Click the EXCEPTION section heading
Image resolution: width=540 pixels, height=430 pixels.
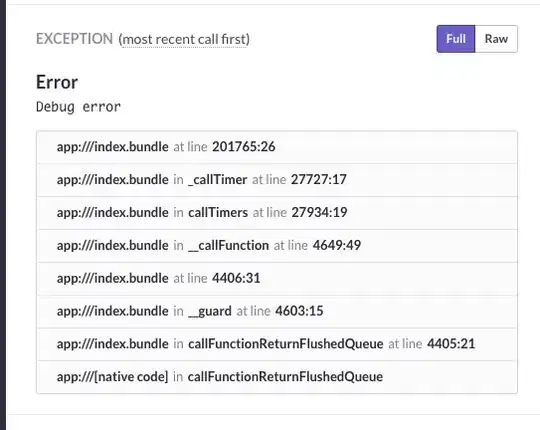click(74, 39)
